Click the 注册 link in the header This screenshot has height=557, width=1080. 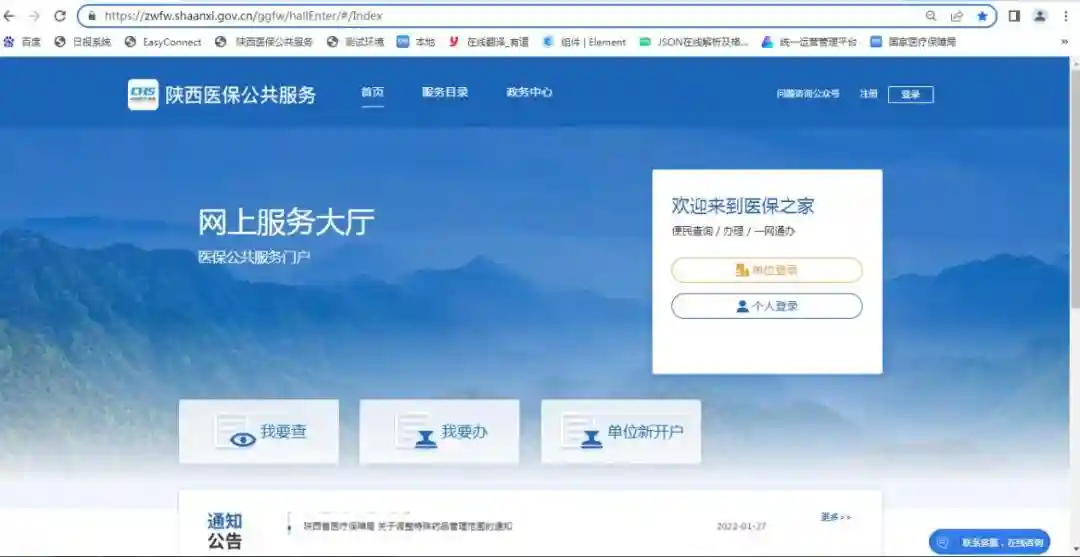coord(868,94)
